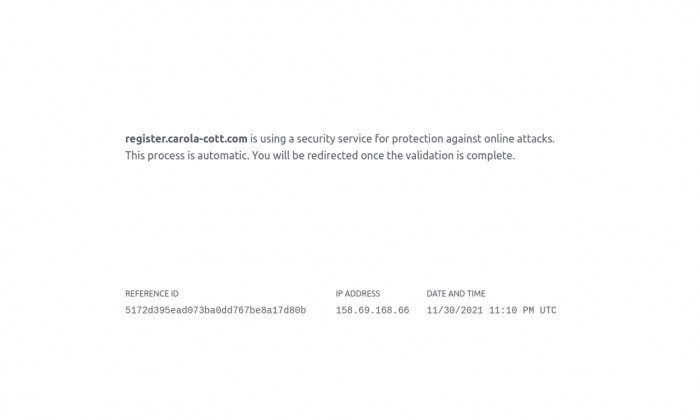
Task: Click the '11:10 PM' time portion
Action: pyautogui.click(x=511, y=310)
